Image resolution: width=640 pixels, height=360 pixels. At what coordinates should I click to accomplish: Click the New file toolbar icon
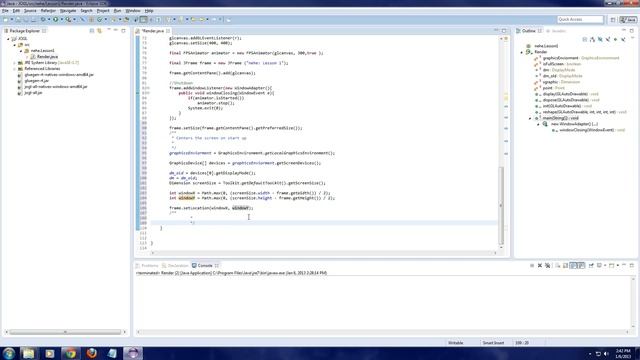click(5, 19)
